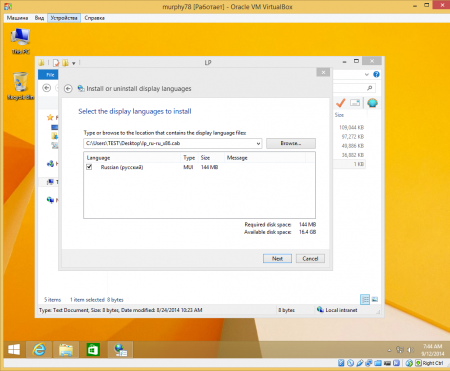Show hidden tray icons arrow
The height and width of the screenshot is (371, 450).
389,350
